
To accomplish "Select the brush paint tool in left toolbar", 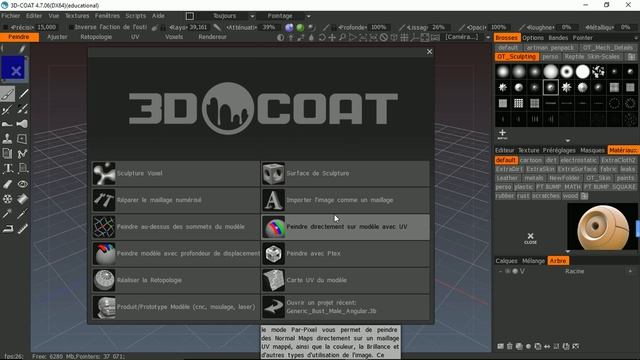I will [7, 94].
